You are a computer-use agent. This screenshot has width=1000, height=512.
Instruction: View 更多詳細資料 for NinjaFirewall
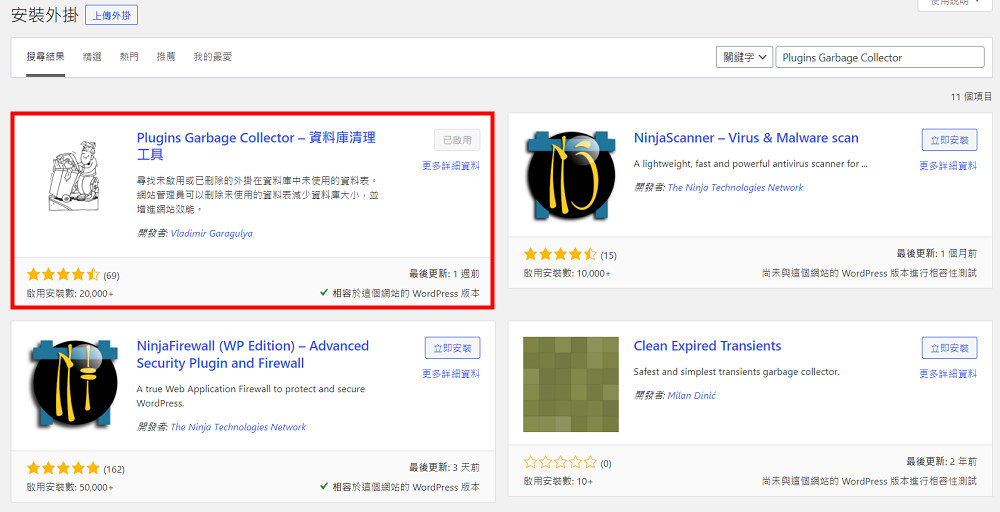coord(451,374)
